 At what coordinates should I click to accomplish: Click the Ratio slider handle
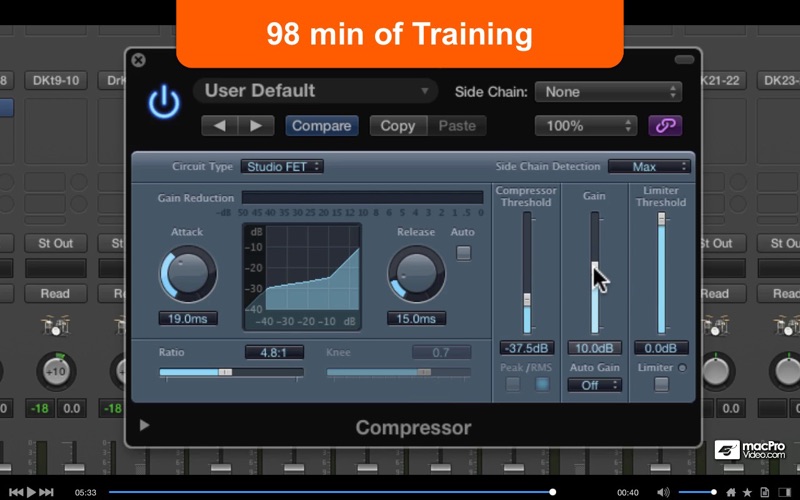[x=225, y=372]
